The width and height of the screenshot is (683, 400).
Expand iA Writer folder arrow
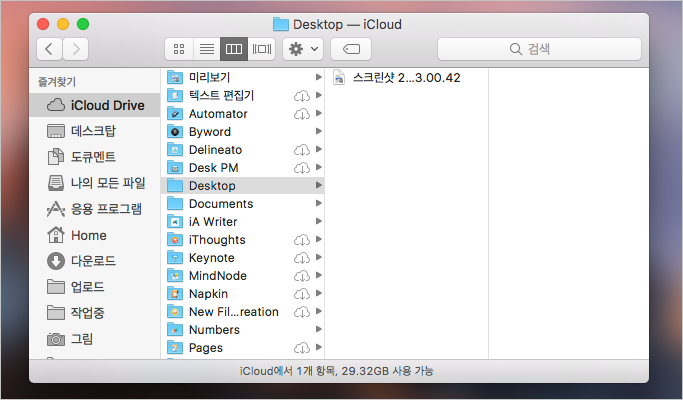tap(318, 221)
